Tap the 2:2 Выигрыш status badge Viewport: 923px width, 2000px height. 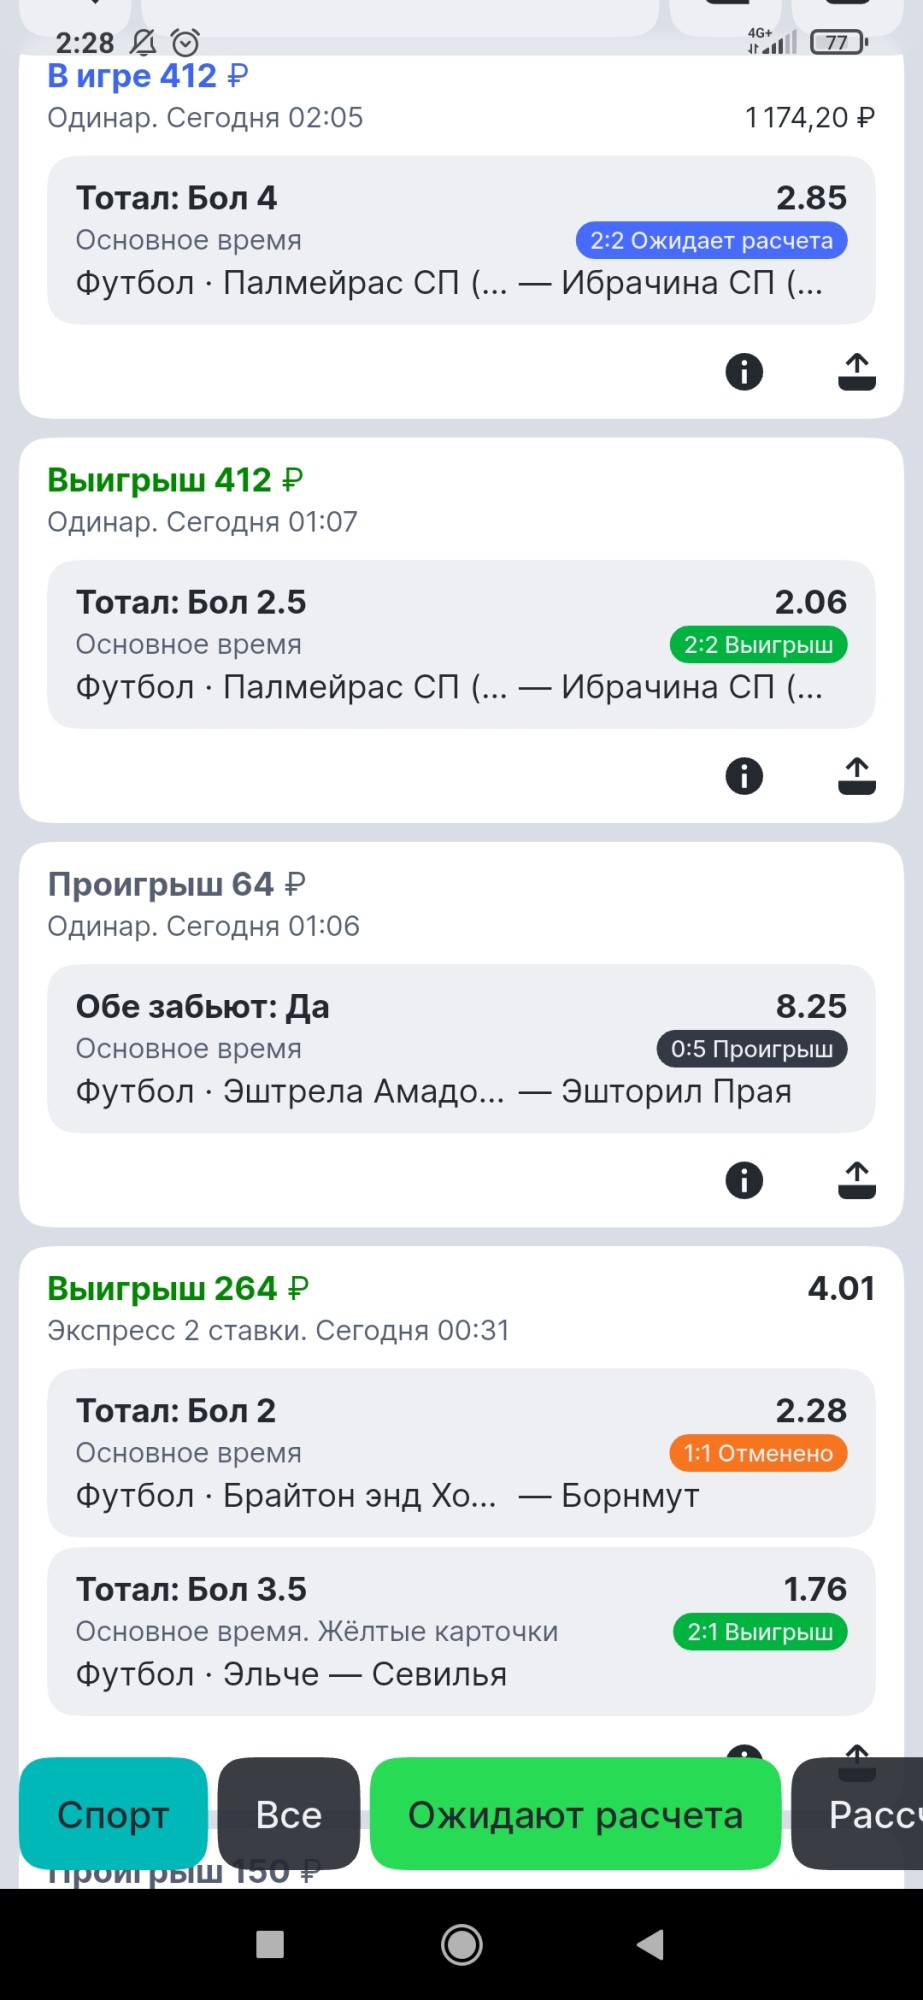click(758, 645)
